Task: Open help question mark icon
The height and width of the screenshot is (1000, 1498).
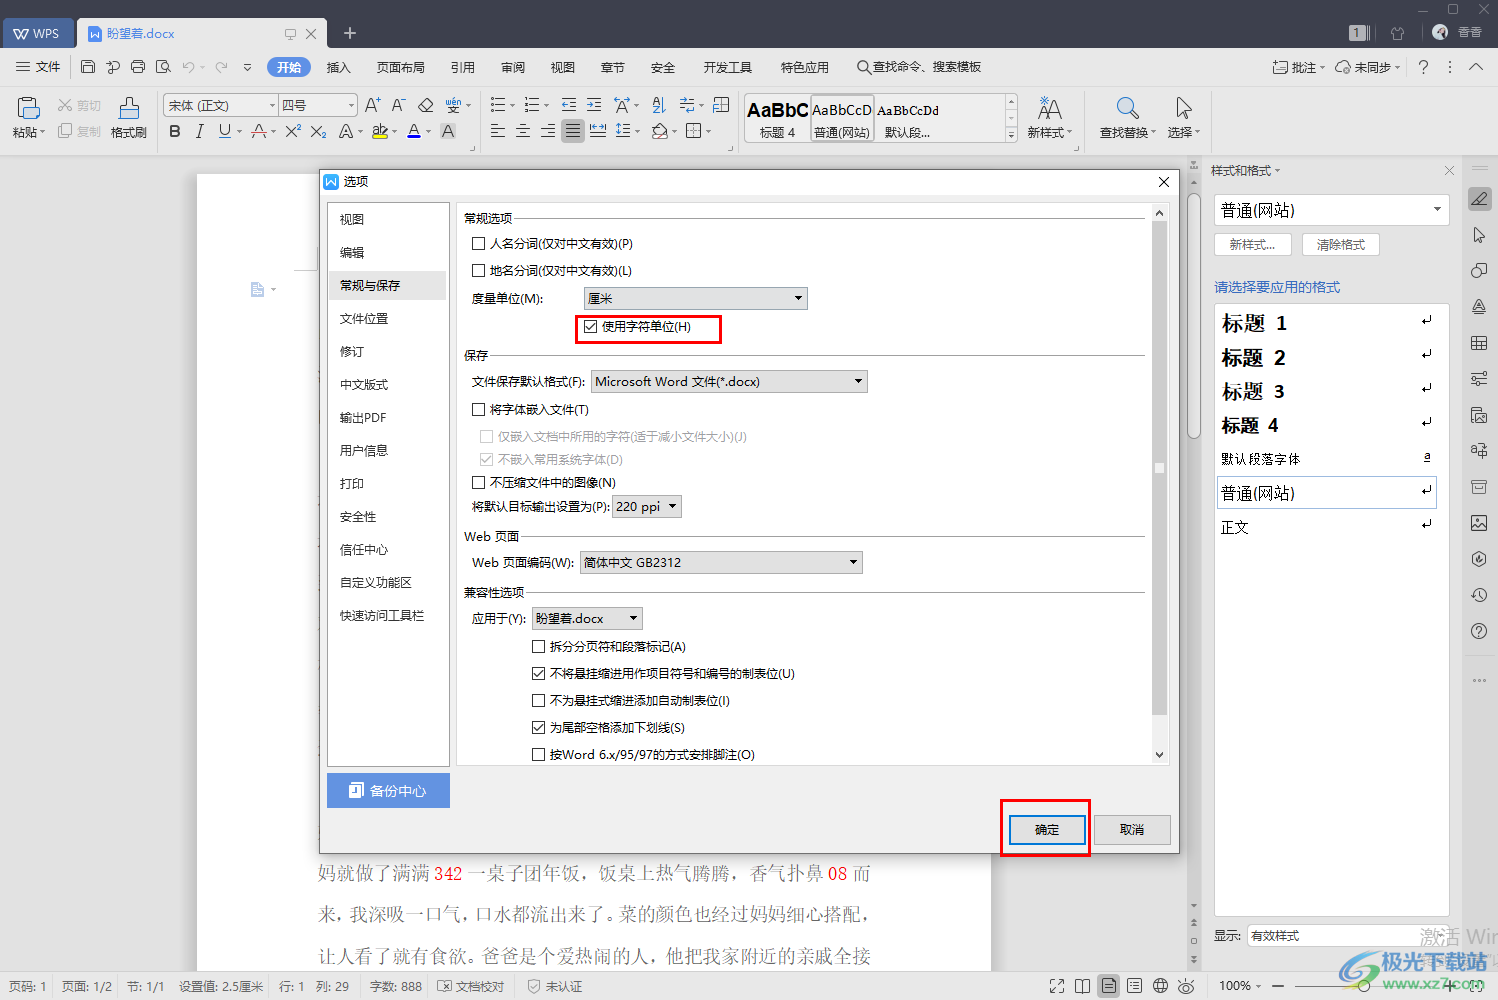Action: coord(1424,67)
